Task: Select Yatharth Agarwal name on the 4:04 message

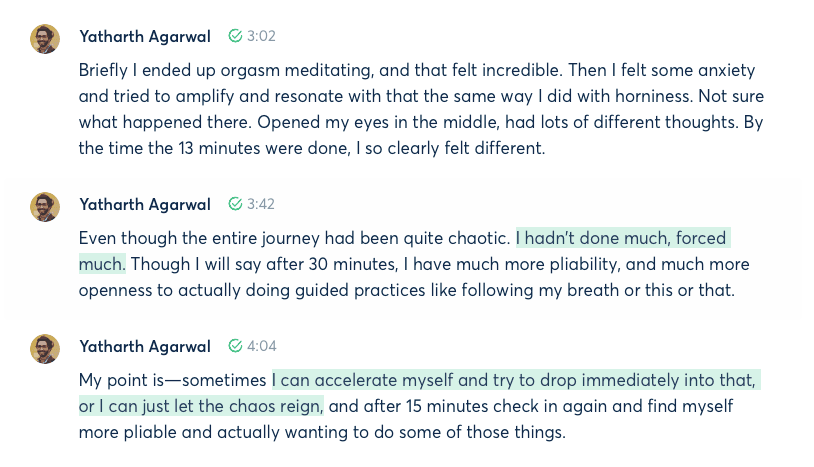Action: click(145, 346)
